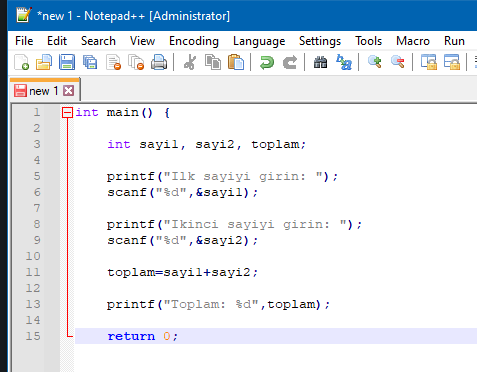
Task: Click line number 1 in the margin
Action: click(x=37, y=112)
